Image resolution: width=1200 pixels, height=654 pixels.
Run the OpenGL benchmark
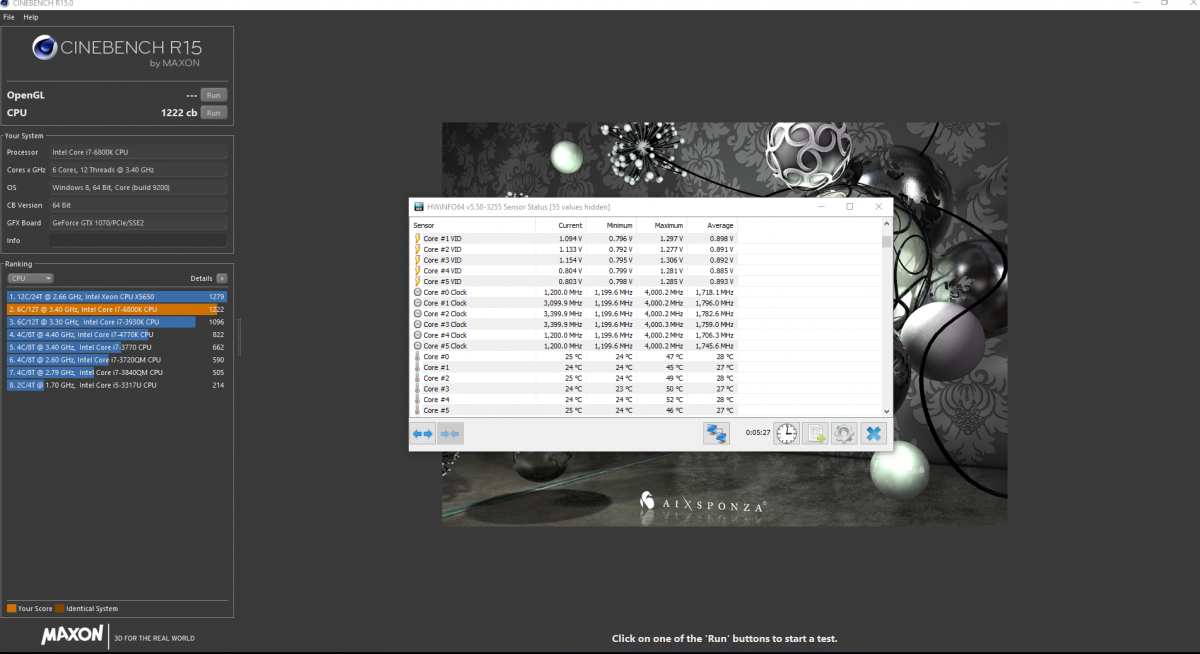(x=213, y=95)
